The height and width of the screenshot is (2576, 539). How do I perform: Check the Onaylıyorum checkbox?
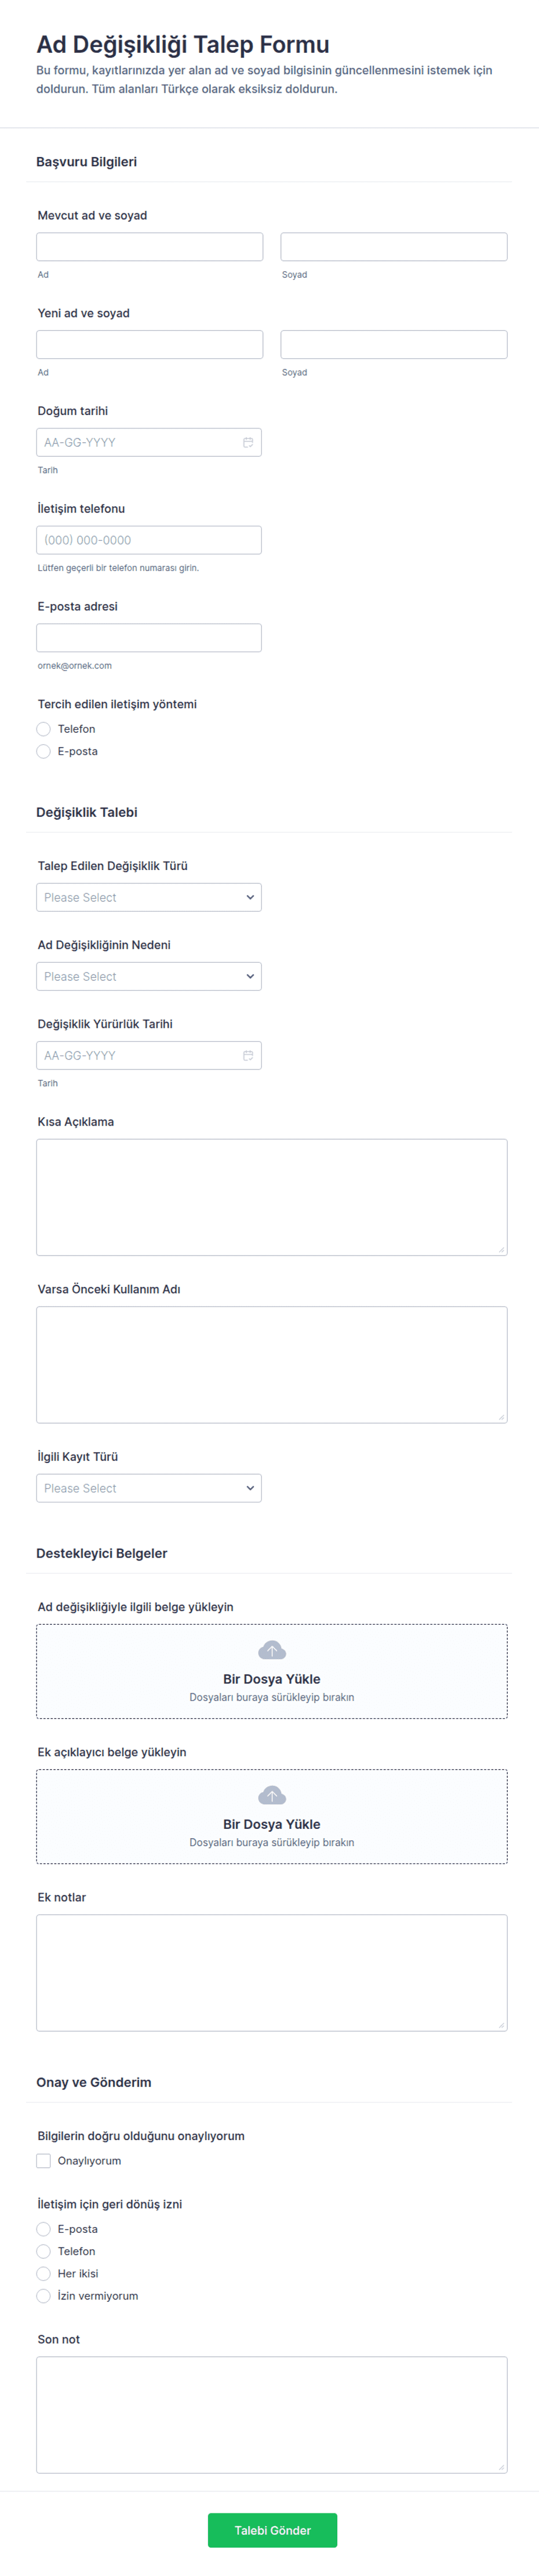[44, 2161]
